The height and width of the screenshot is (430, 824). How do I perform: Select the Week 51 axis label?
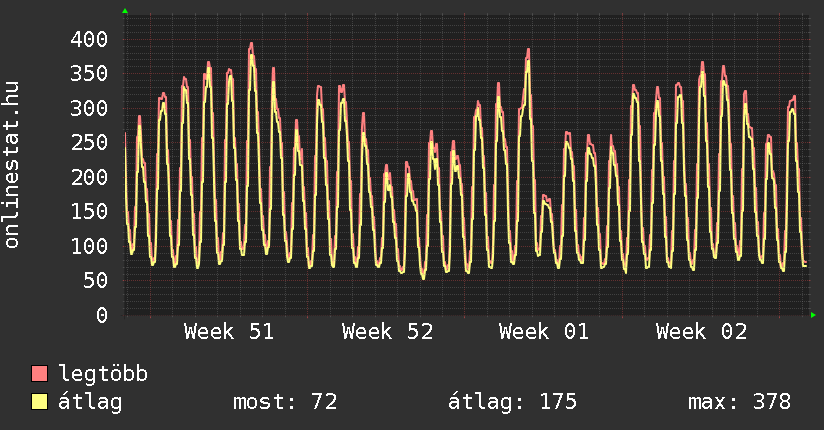tap(229, 332)
